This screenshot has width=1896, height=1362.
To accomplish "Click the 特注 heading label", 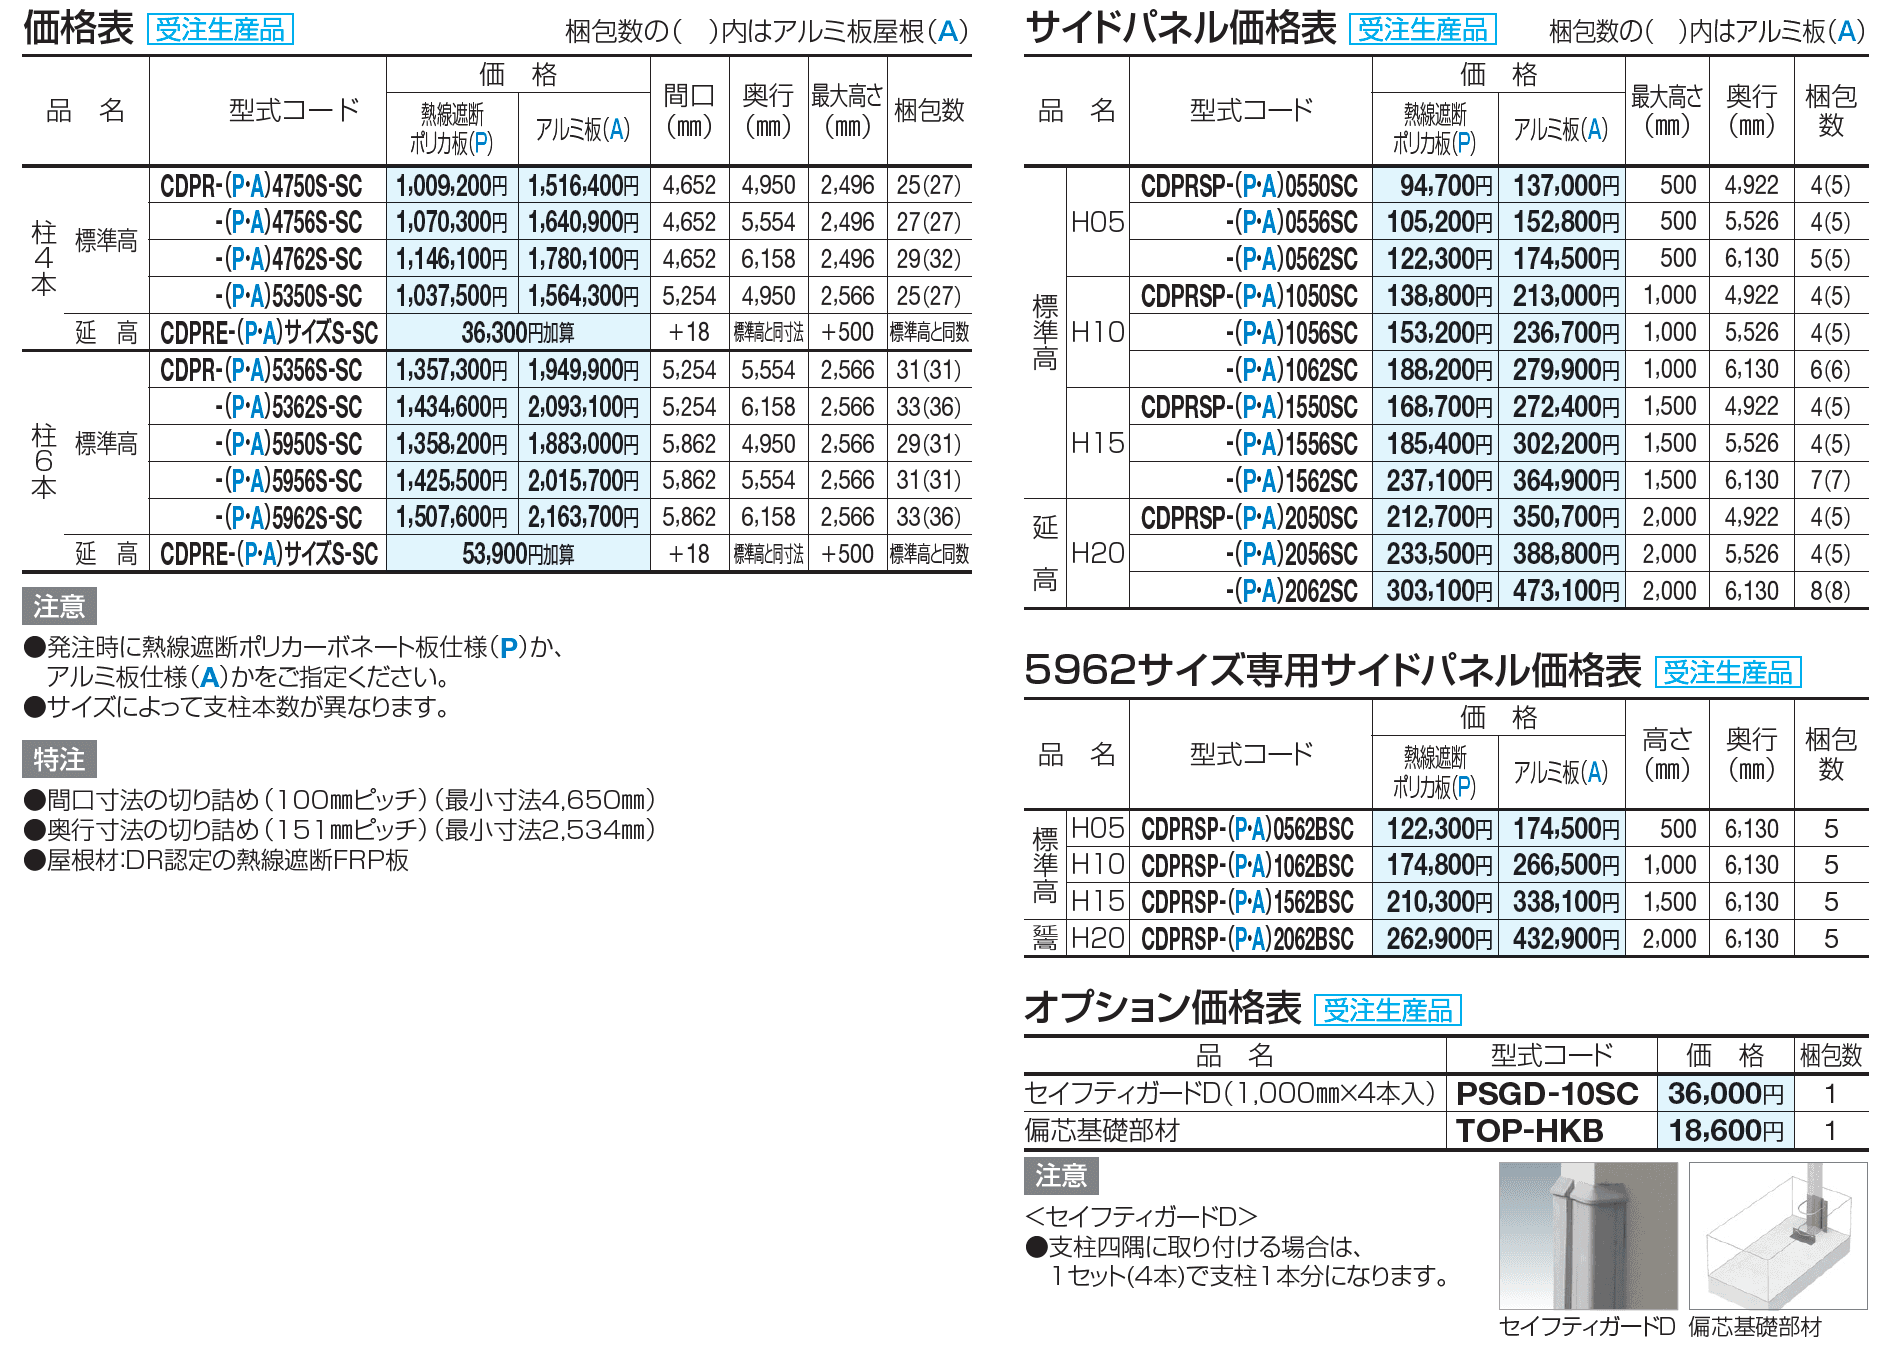I will (59, 759).
